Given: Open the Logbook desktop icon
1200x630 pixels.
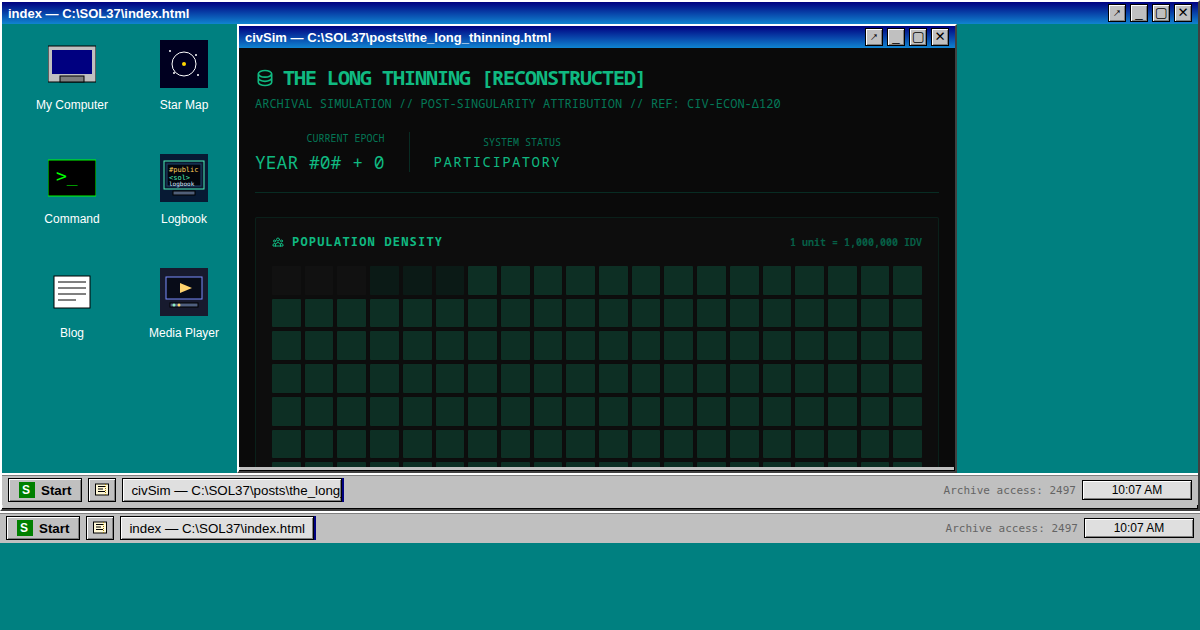Looking at the screenshot, I should tap(184, 179).
